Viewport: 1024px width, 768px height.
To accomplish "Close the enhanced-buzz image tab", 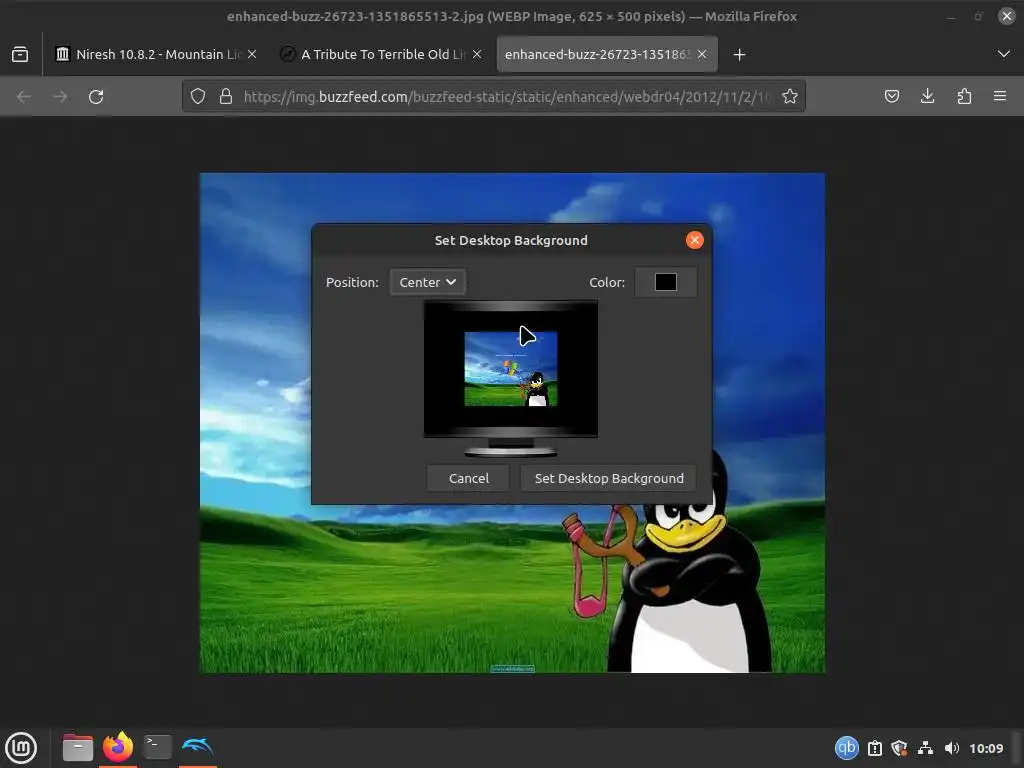I will [x=702, y=54].
